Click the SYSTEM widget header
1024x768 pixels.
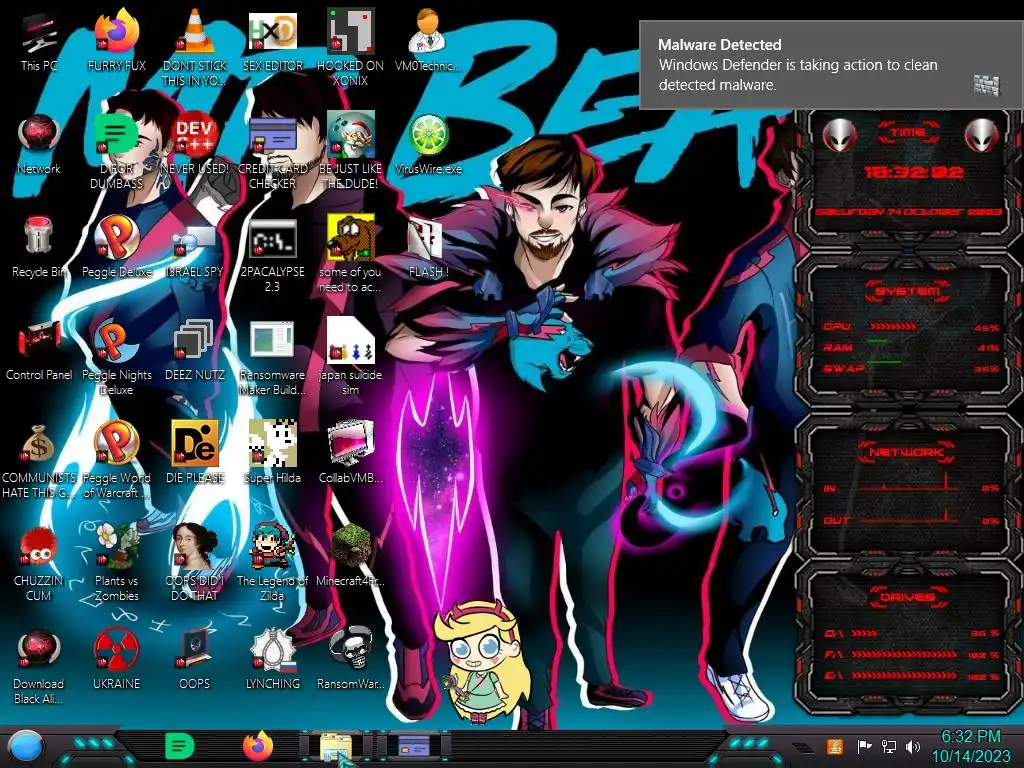point(908,291)
